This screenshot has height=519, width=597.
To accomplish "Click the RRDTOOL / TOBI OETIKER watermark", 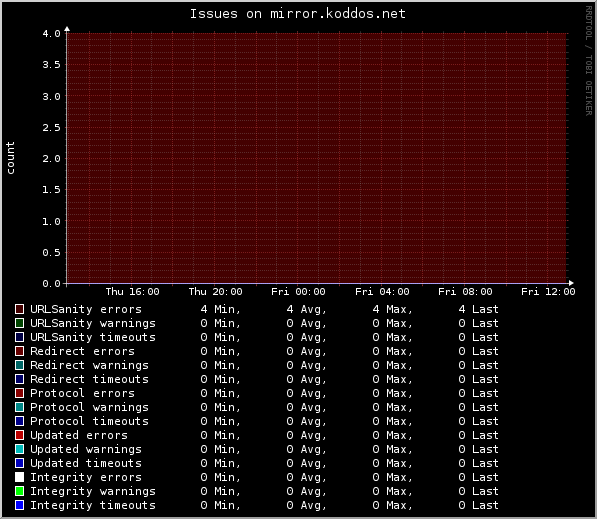I will click(x=589, y=61).
